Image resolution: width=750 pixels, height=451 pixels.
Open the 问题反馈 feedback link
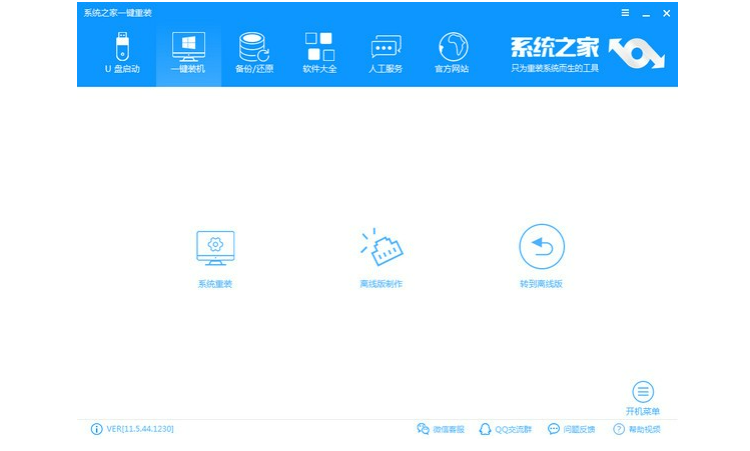[571, 429]
